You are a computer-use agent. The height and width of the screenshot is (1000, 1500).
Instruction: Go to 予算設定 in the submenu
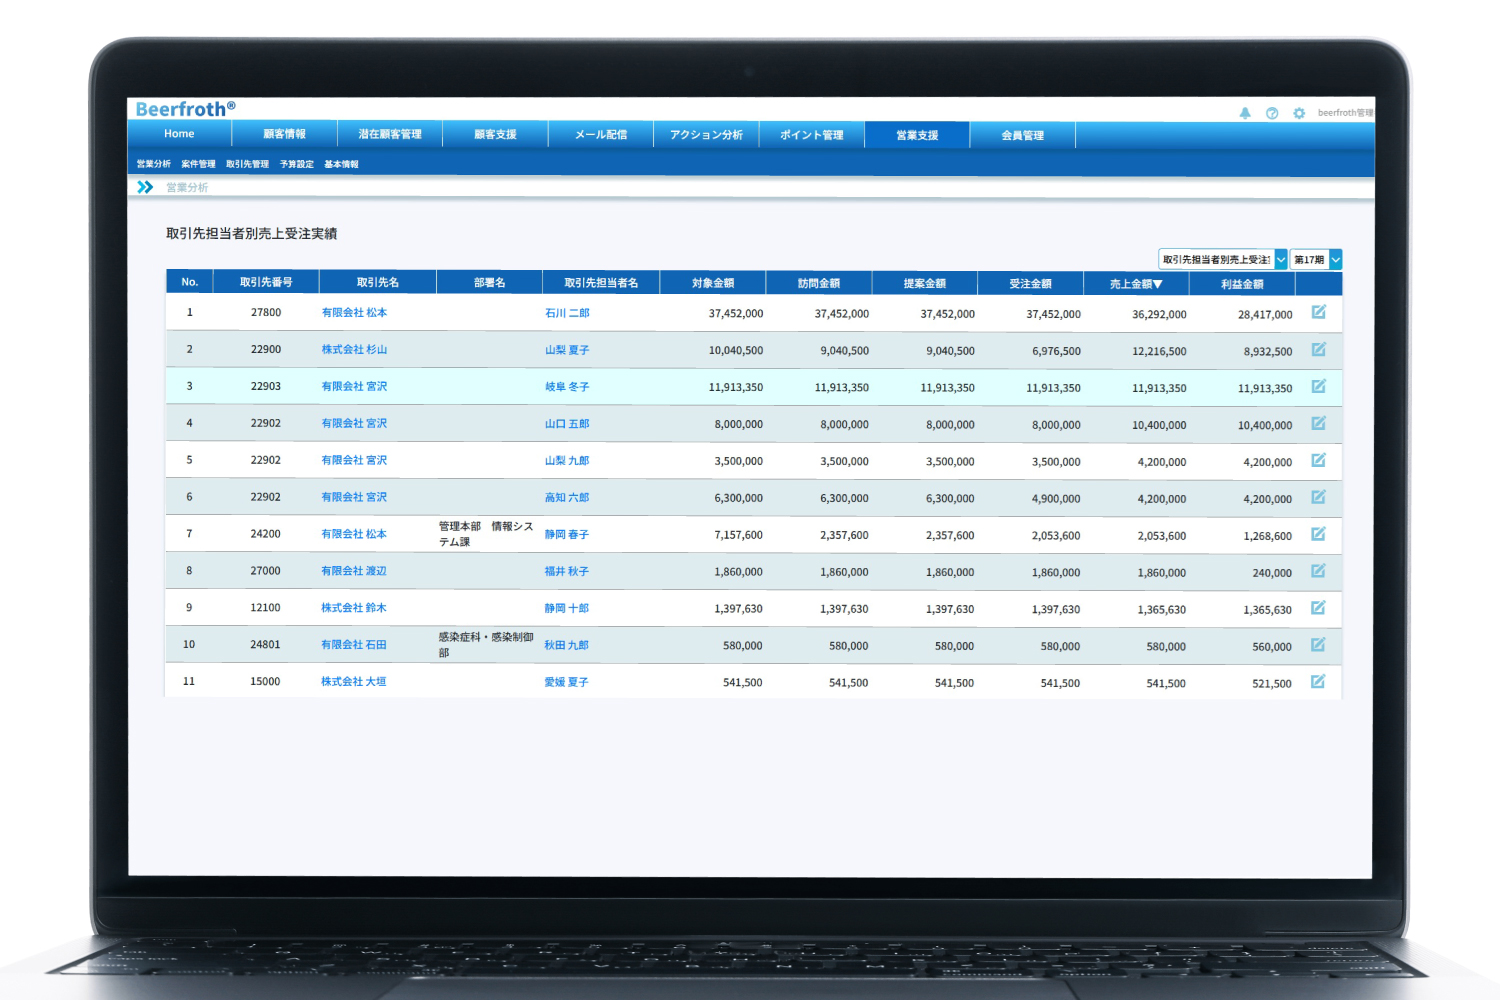pos(296,164)
